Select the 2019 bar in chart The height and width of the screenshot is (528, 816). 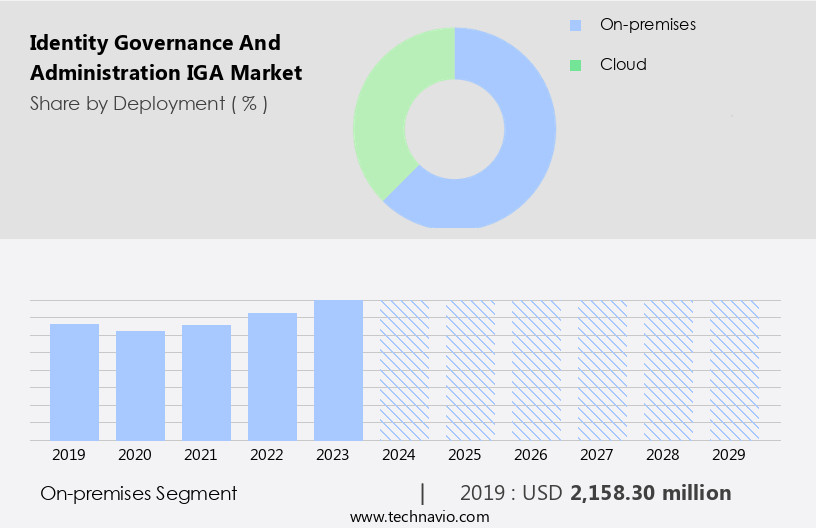click(x=74, y=382)
